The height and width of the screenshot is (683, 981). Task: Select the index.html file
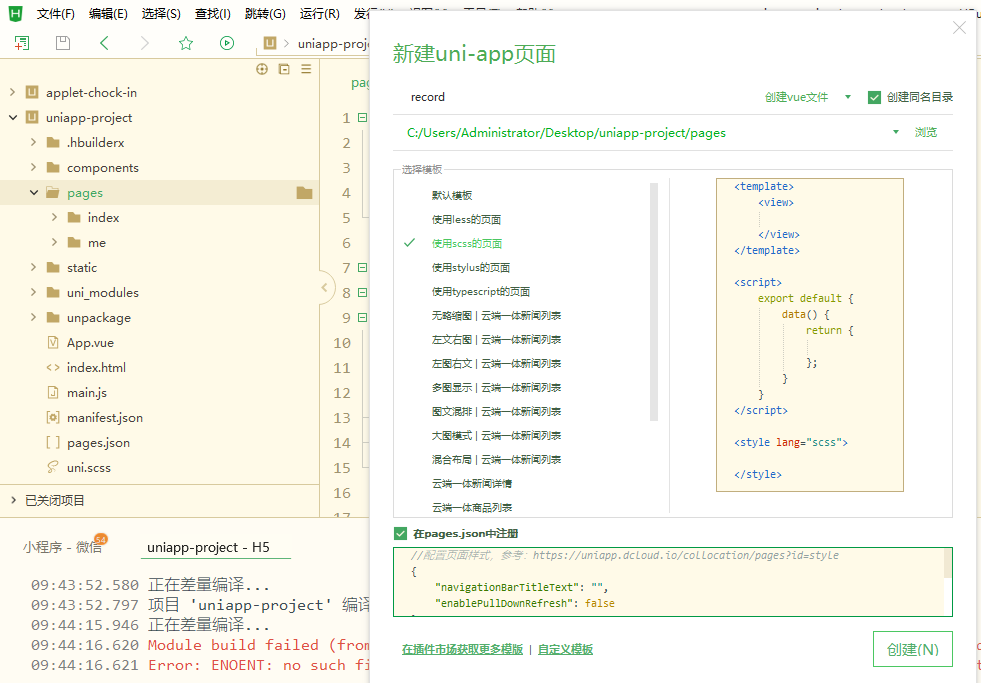pos(96,368)
